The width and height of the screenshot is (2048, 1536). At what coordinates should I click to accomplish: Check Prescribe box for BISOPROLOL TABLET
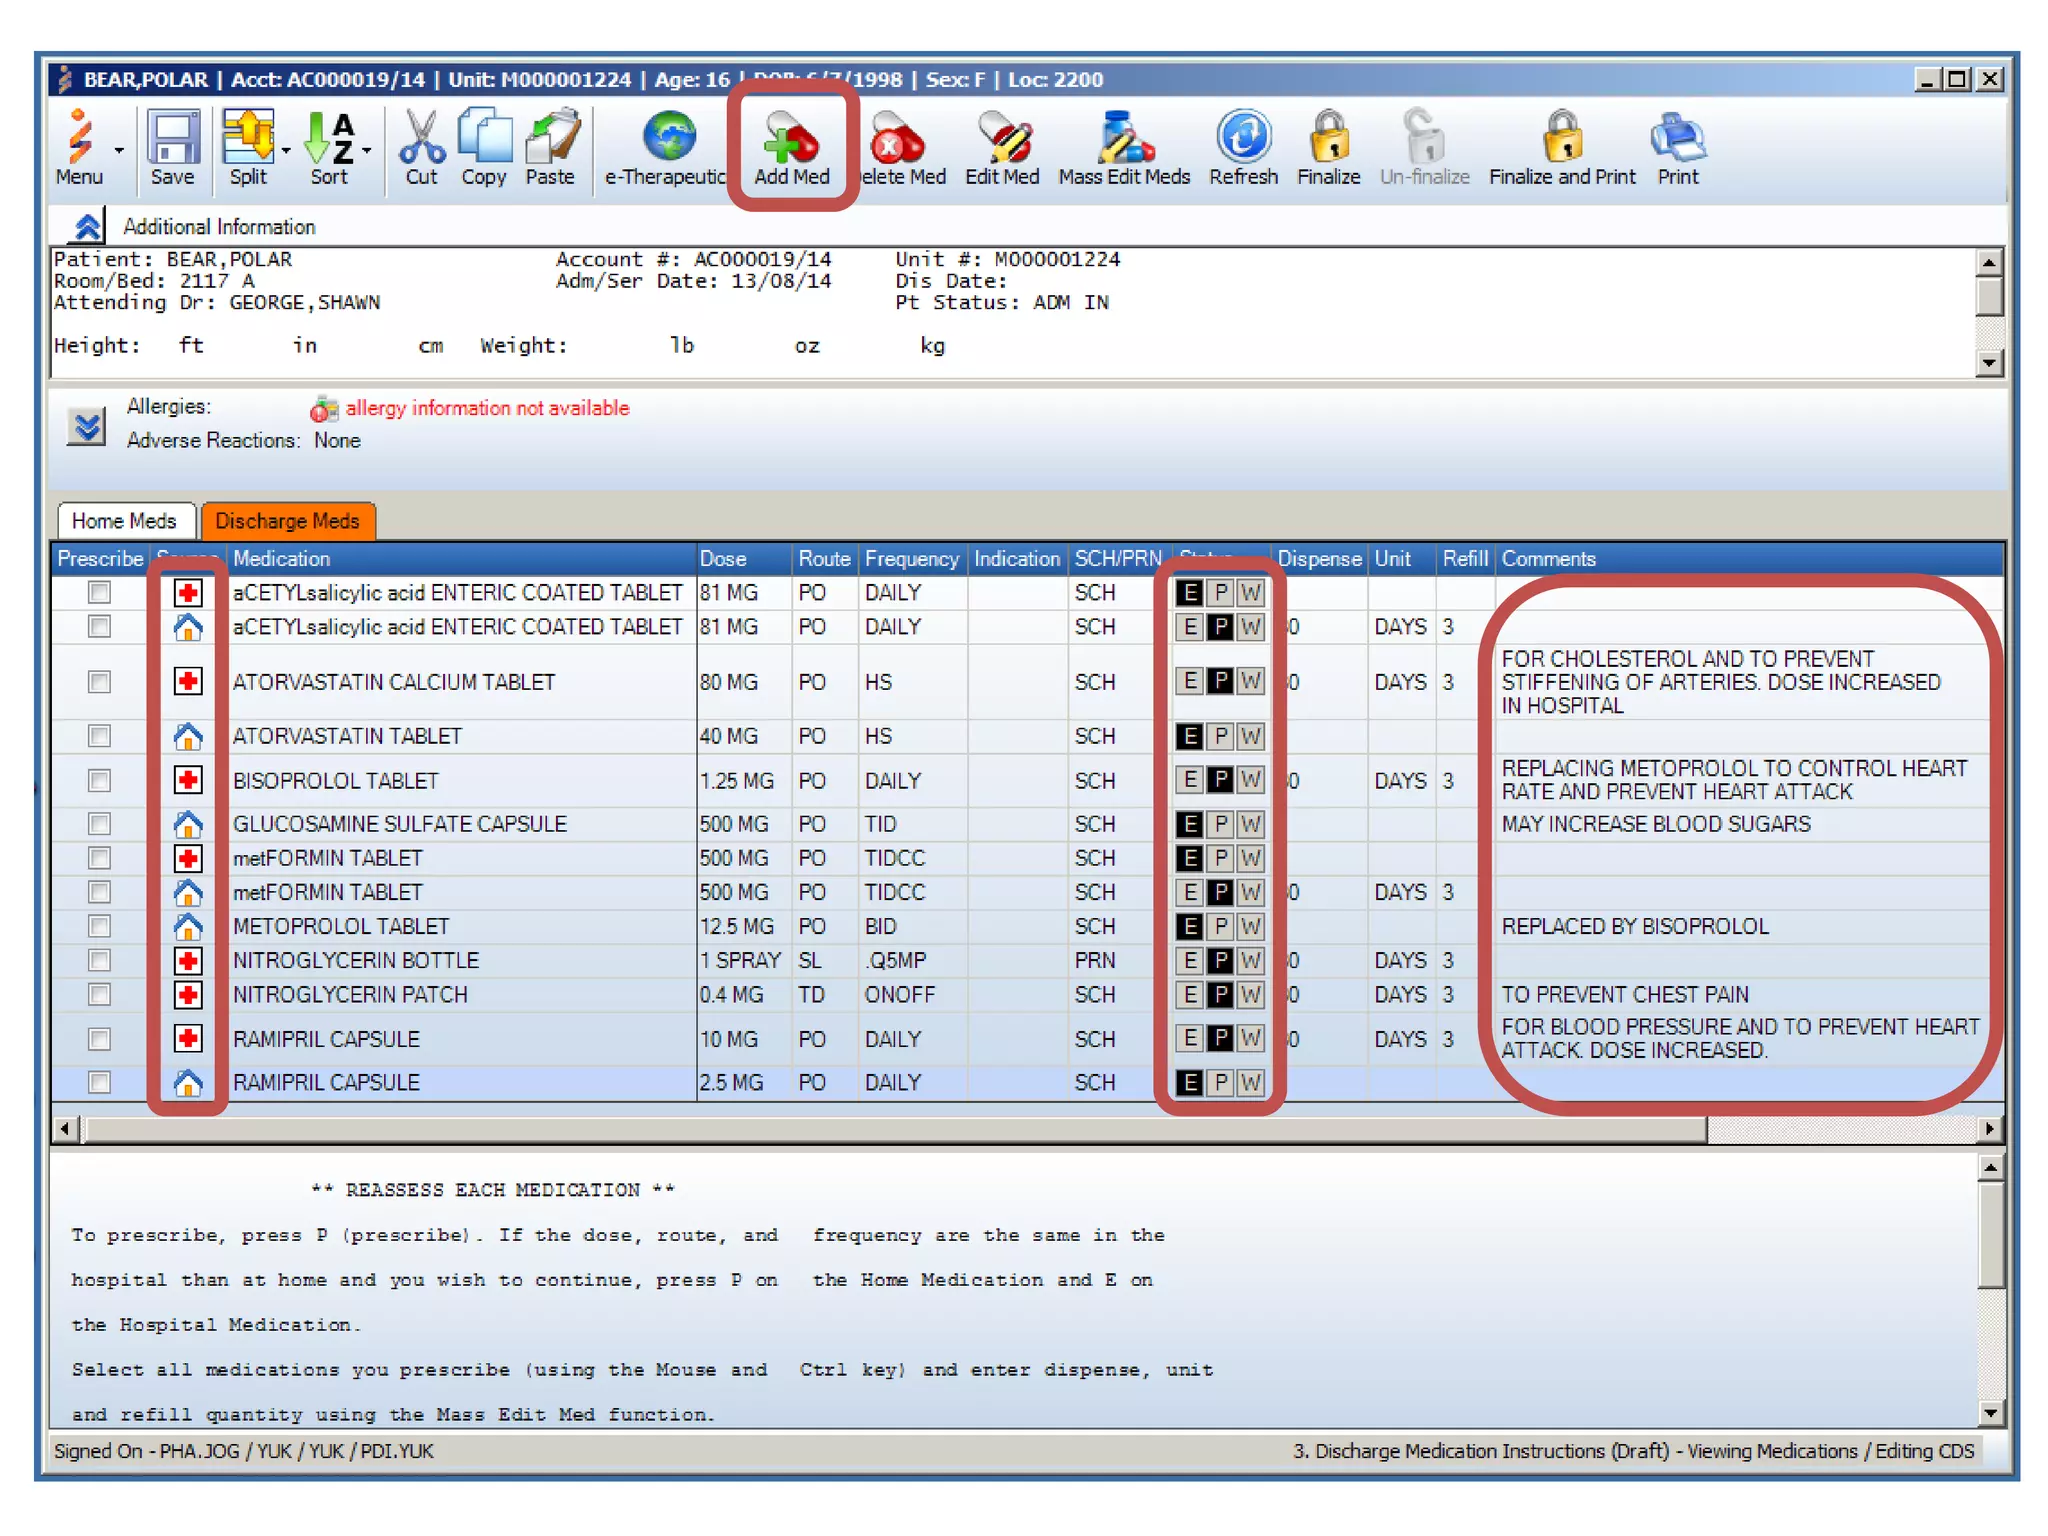pos(99,780)
